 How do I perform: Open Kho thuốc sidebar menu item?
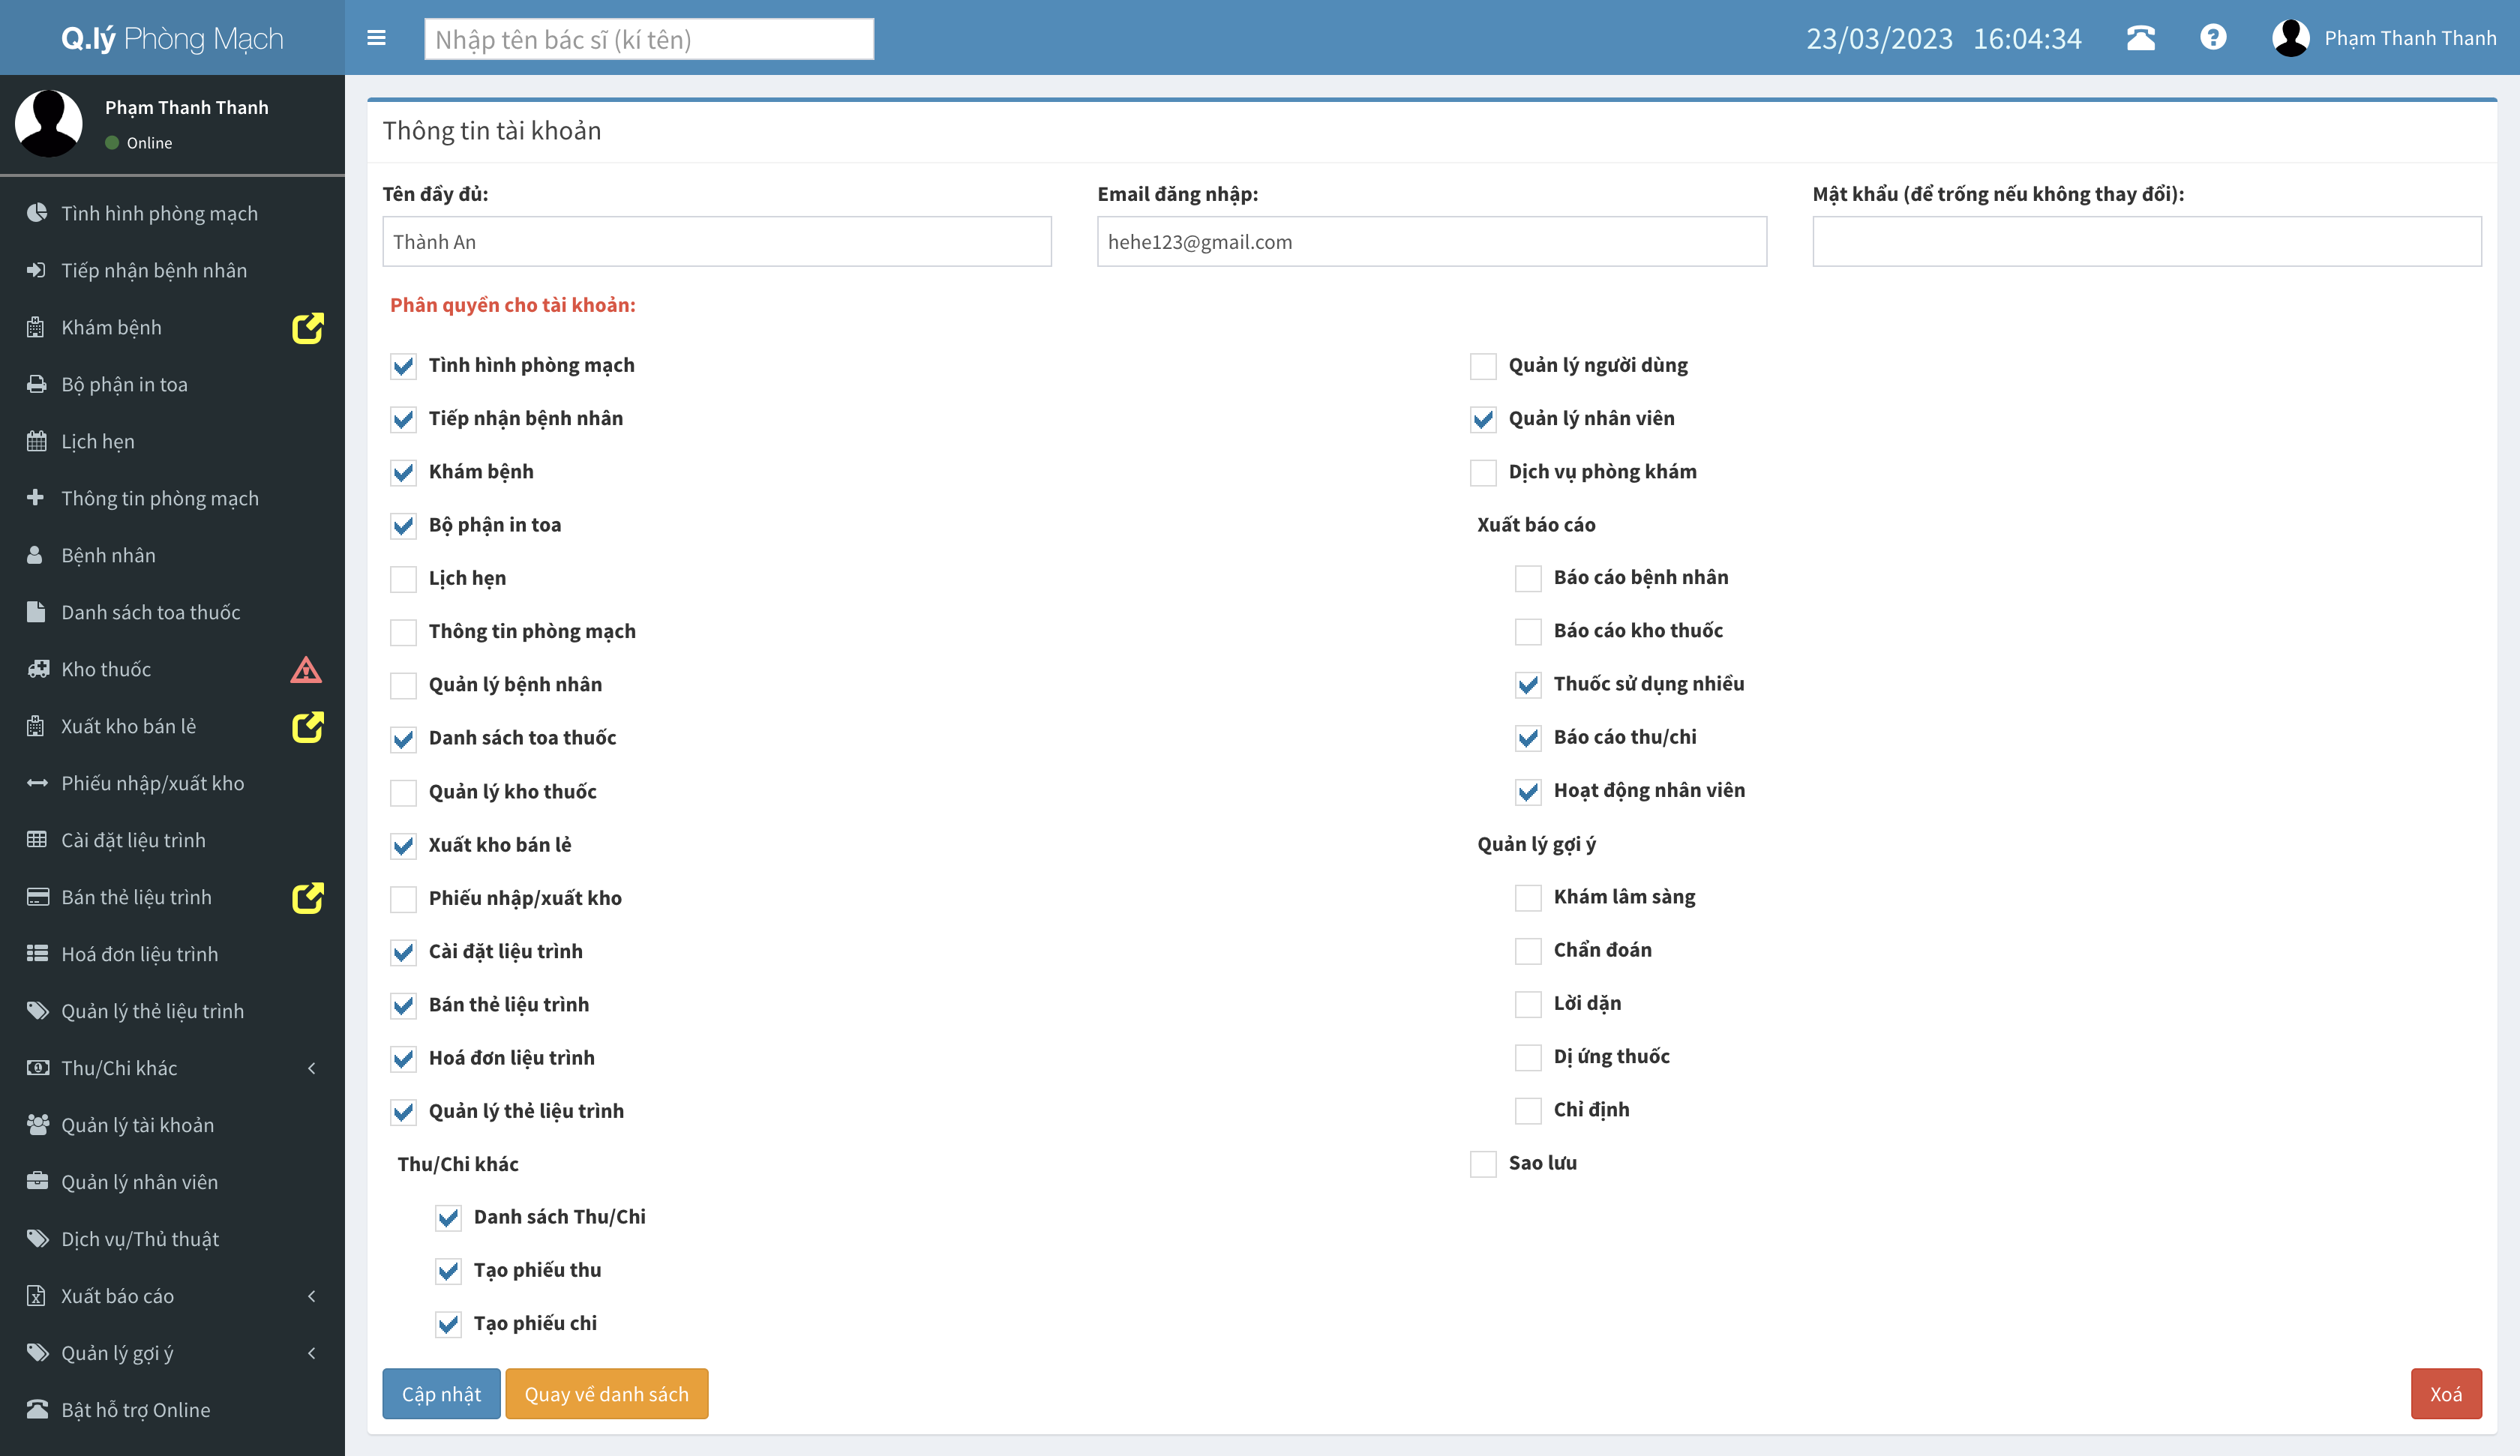pyautogui.click(x=172, y=669)
